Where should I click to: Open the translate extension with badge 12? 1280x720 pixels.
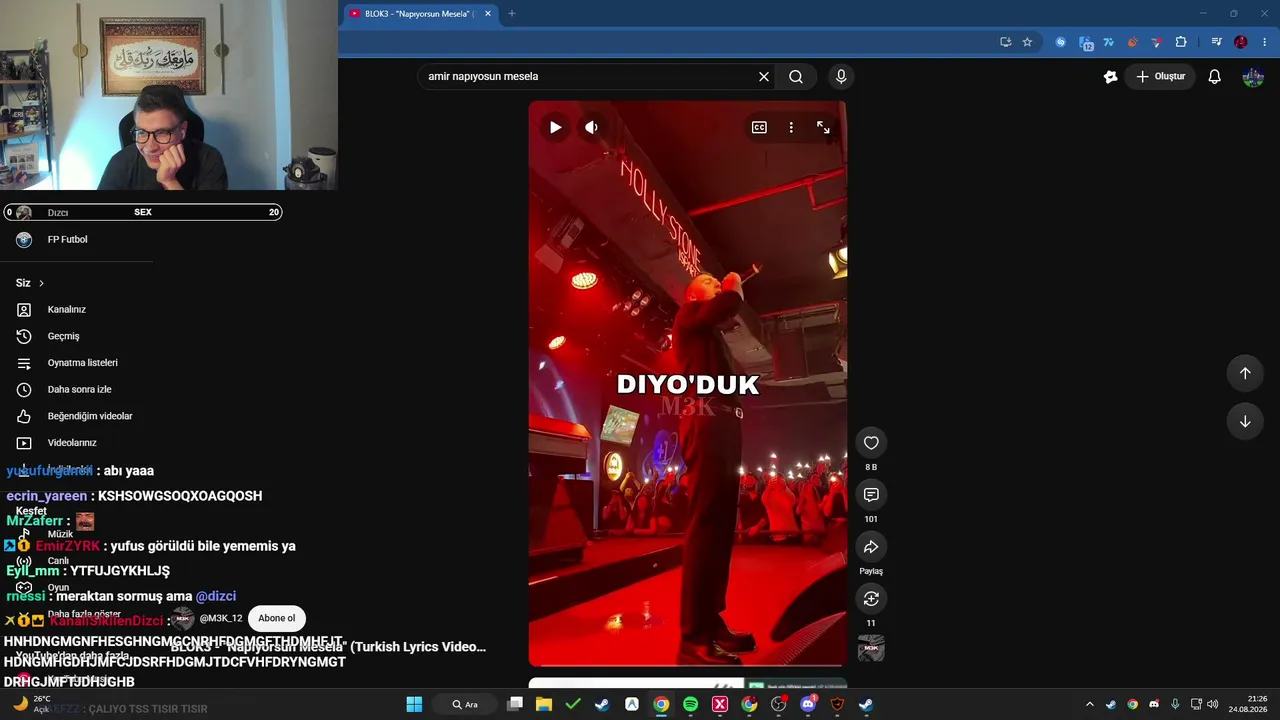(1086, 43)
